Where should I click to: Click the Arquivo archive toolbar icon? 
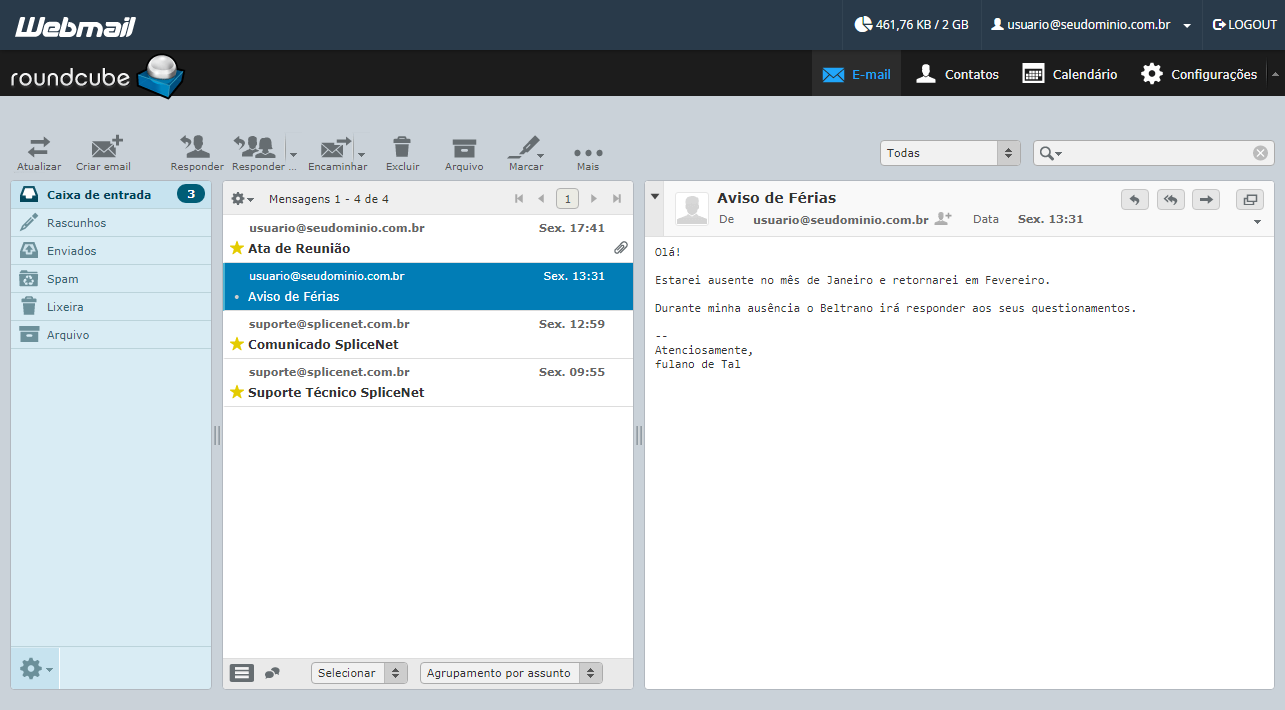pos(464,147)
